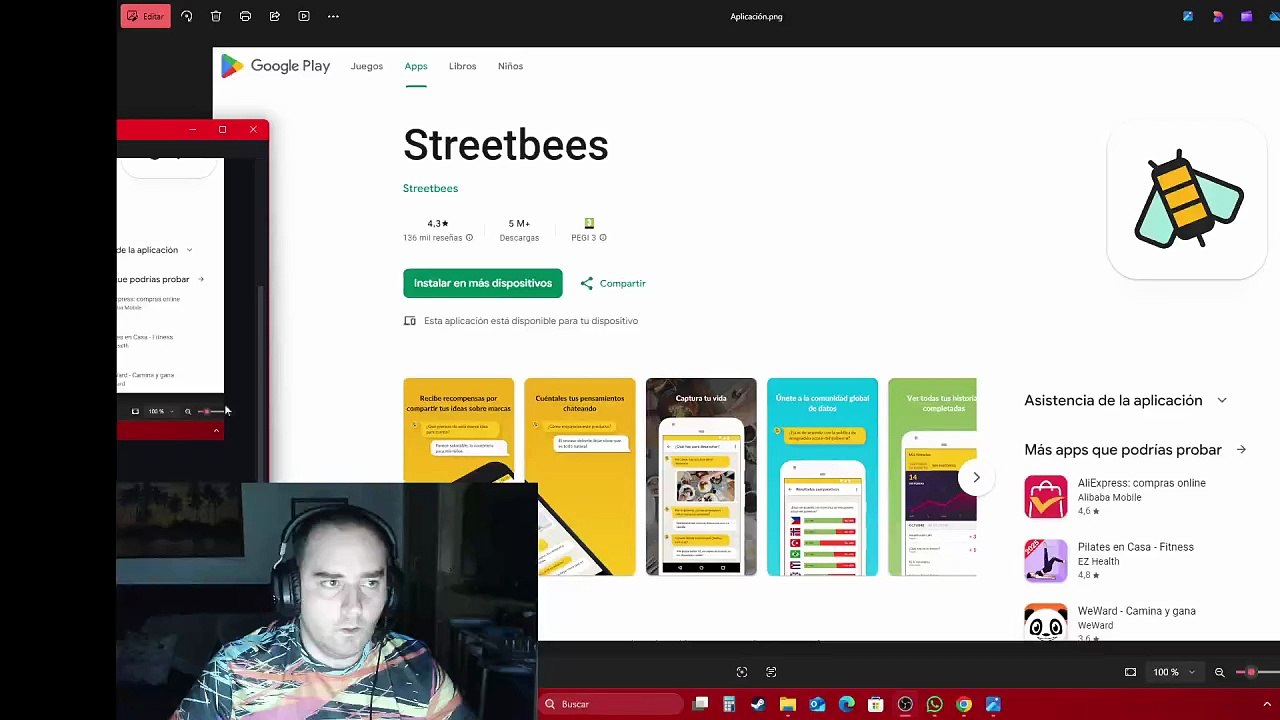
Task: Delete the image using the trash icon
Action: 216,16
